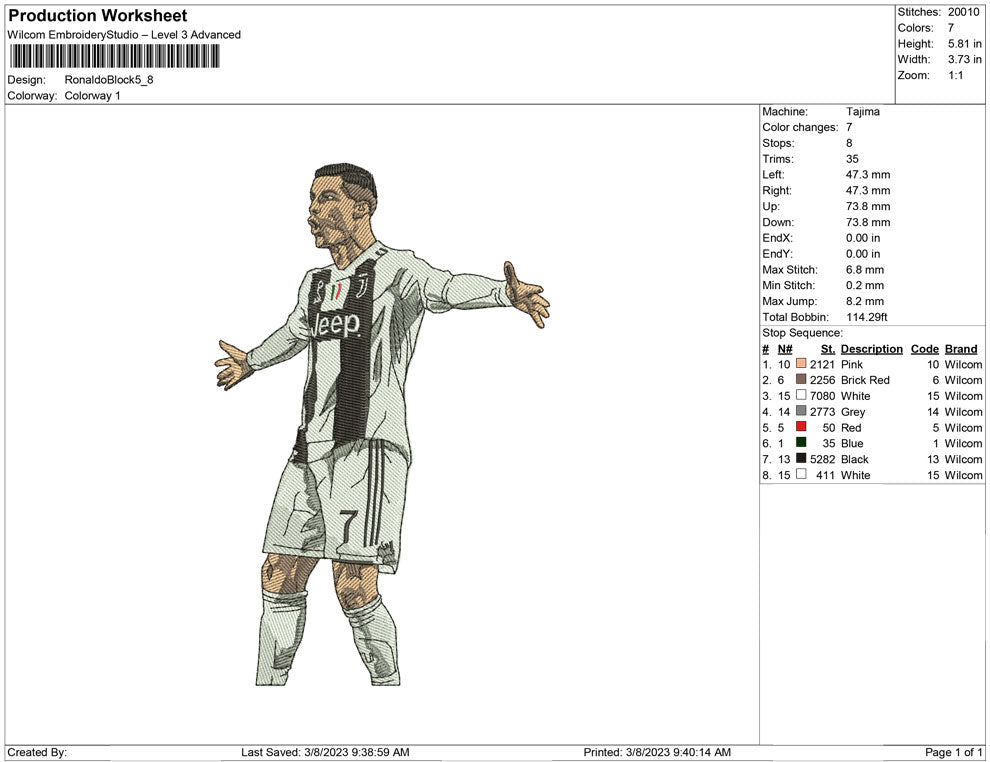Click the trims value '35'

[x=852, y=158]
